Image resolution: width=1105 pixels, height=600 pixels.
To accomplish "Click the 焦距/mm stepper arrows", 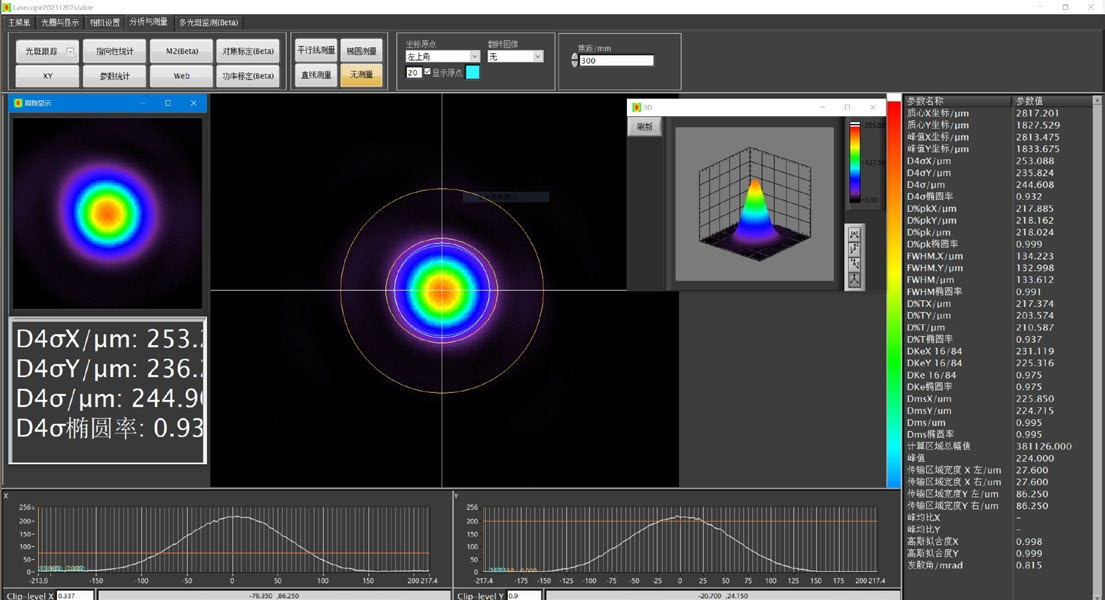I will [574, 60].
